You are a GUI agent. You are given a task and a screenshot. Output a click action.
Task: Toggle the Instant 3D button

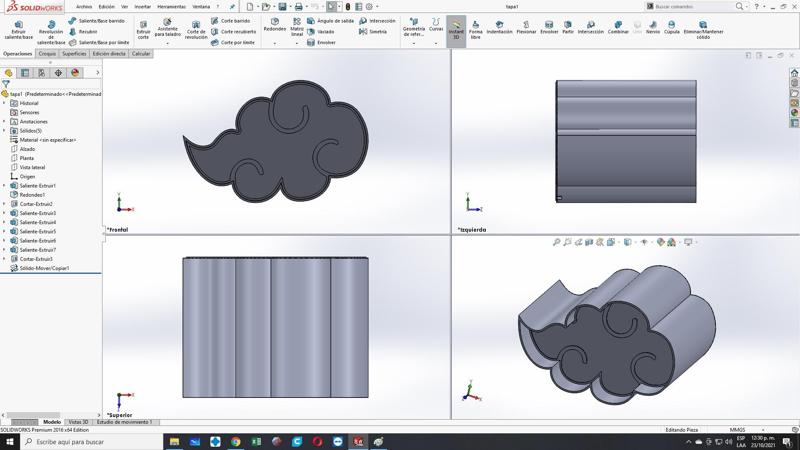[456, 28]
